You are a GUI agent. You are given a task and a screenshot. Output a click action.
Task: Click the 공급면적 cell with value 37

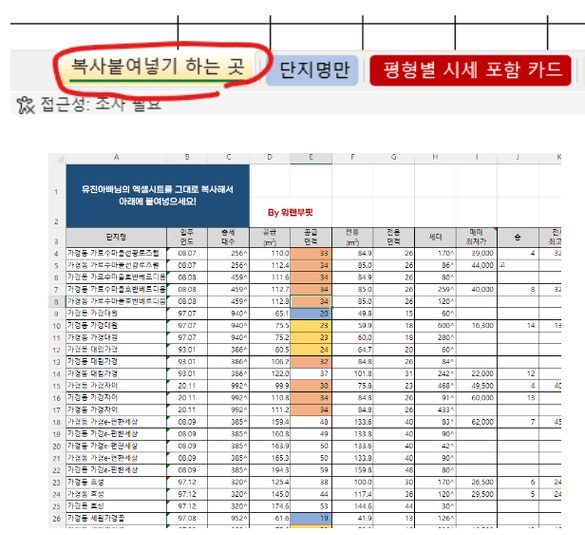pyautogui.click(x=311, y=374)
